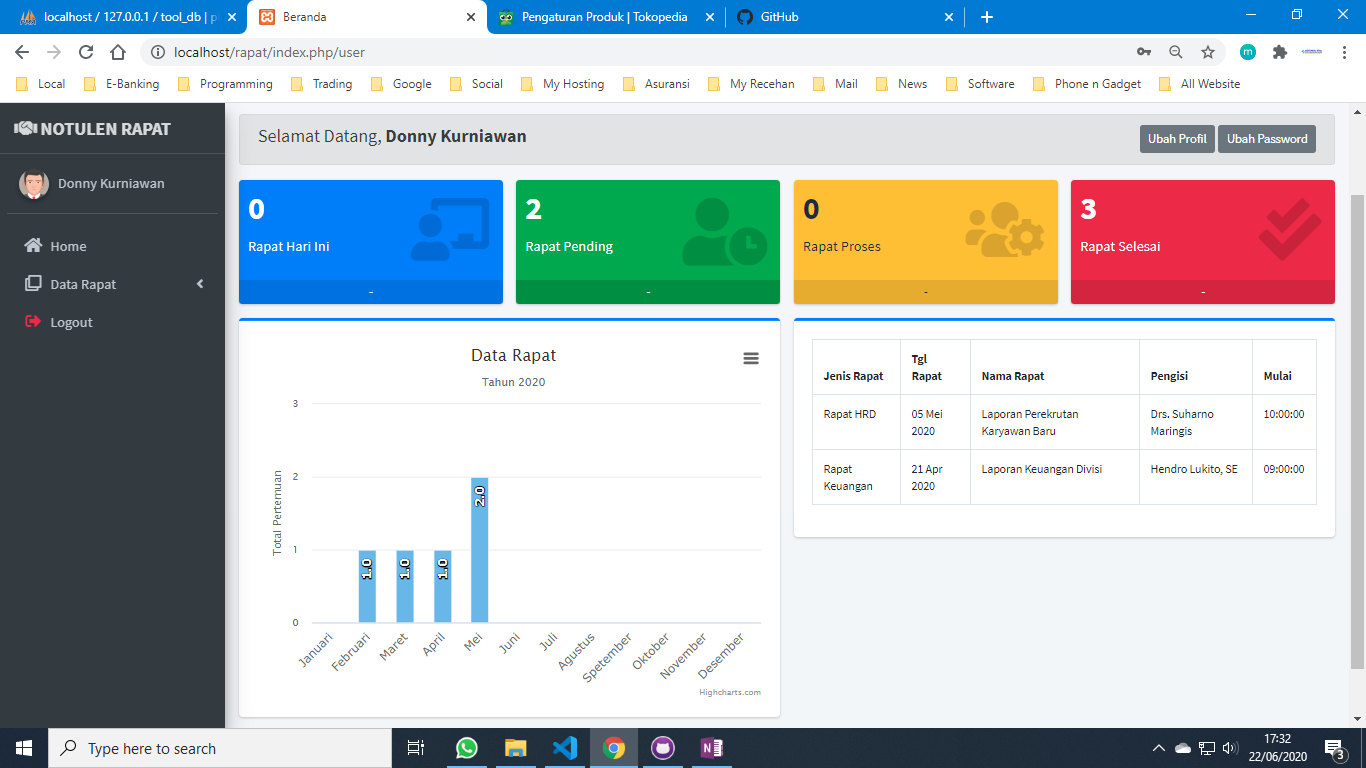Switch to the Pengaturan Produk Tokopedia tab
Screen dimensions: 1366x768
(x=604, y=17)
